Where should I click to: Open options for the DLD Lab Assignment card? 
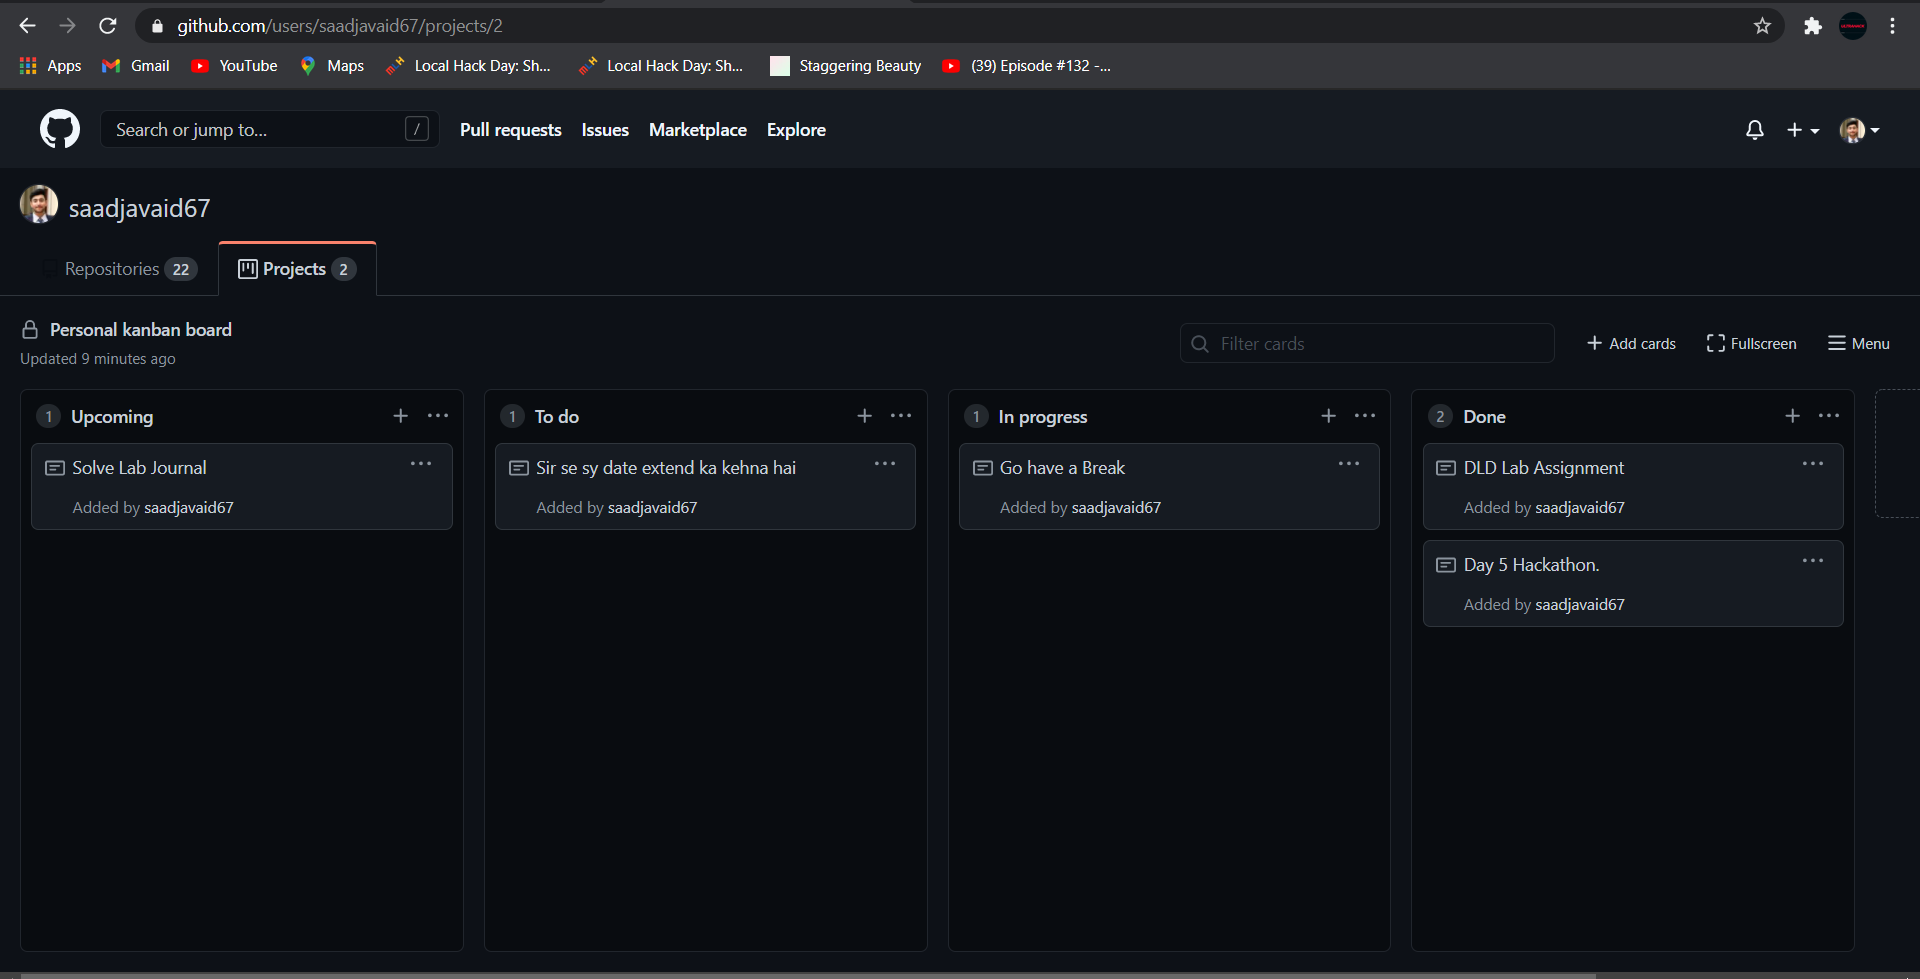pyautogui.click(x=1814, y=463)
